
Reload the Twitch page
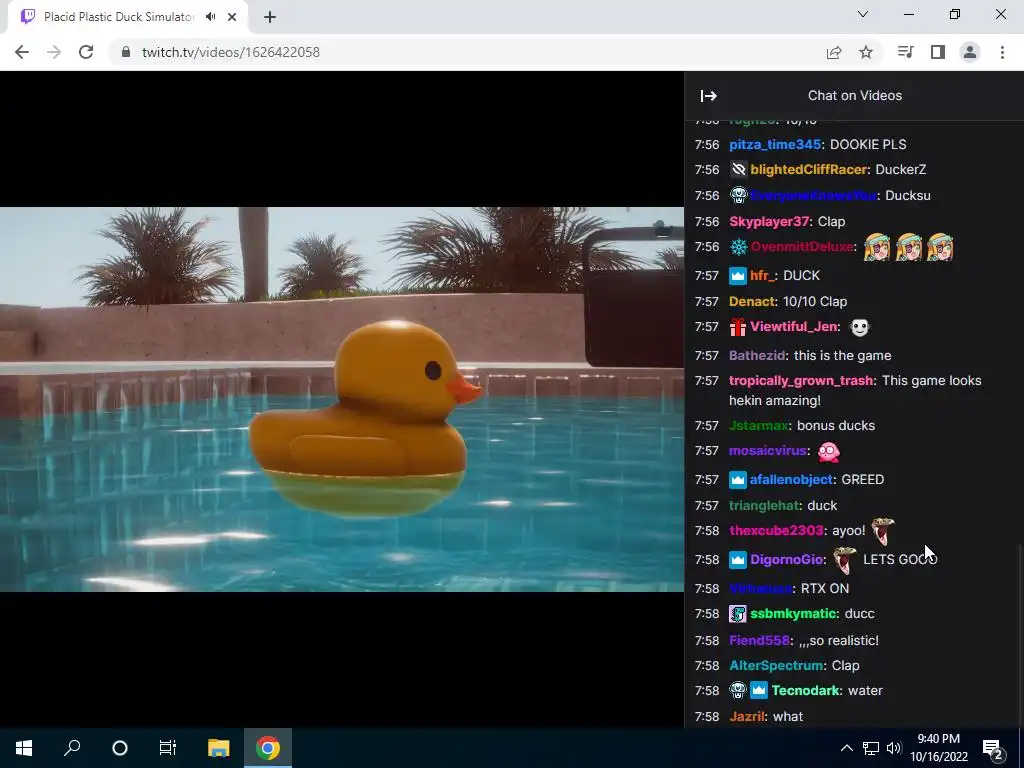click(86, 52)
